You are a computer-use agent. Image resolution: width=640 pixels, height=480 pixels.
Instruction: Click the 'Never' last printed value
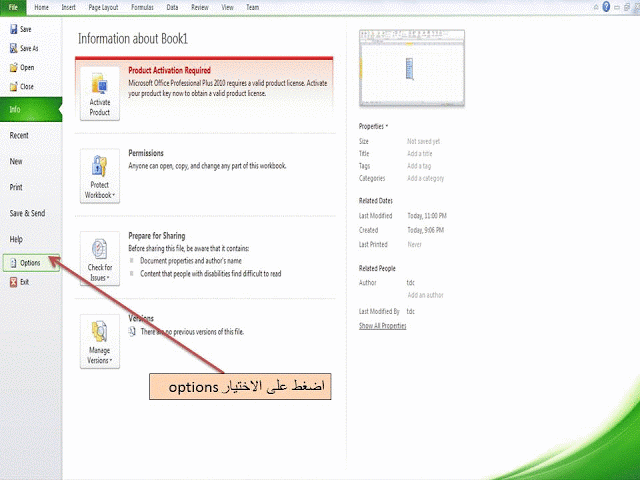click(x=414, y=244)
